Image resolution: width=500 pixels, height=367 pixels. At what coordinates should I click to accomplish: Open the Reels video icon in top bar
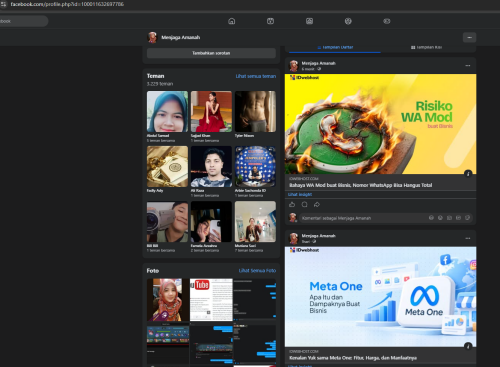270,21
